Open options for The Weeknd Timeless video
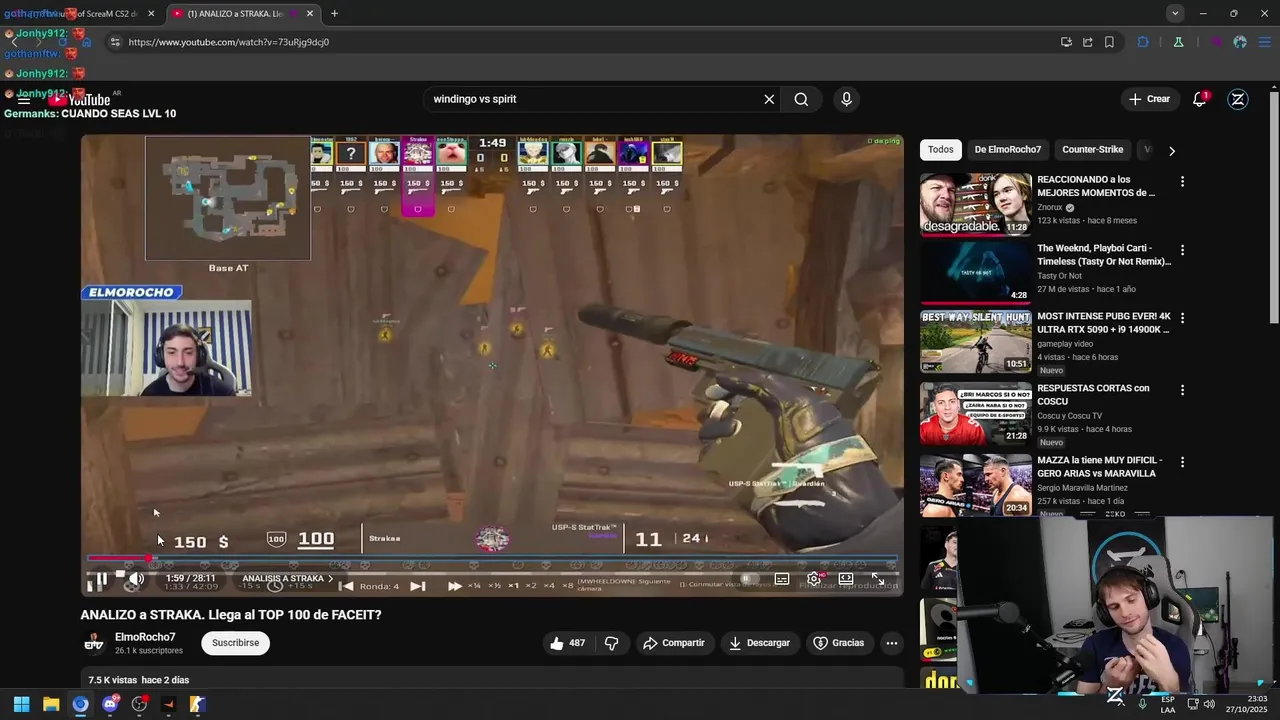This screenshot has width=1280, height=720. pyautogui.click(x=1182, y=250)
